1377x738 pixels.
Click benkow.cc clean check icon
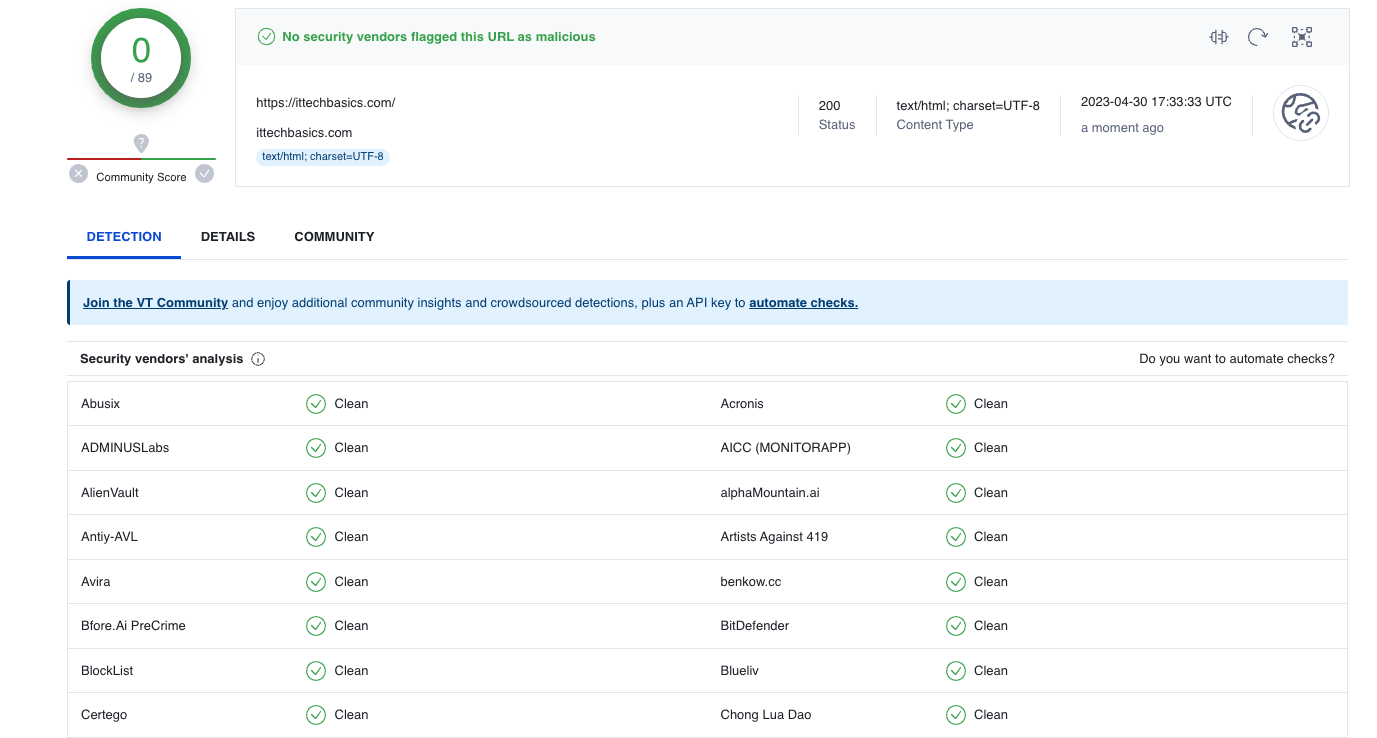[956, 582]
